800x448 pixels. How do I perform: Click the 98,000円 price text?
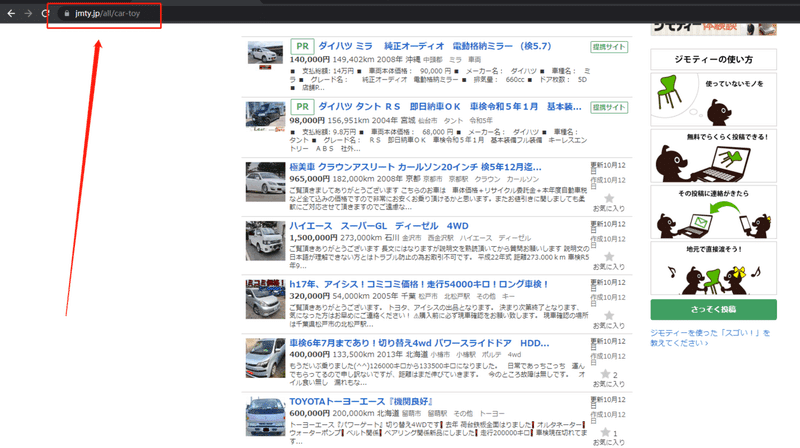tap(307, 120)
